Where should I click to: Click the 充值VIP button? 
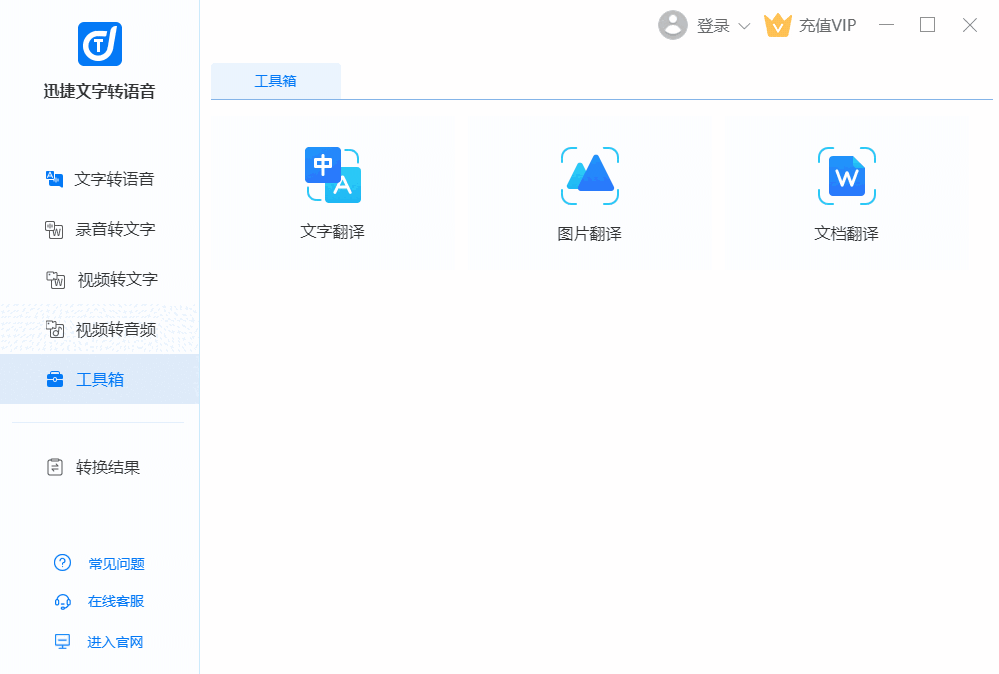point(827,26)
